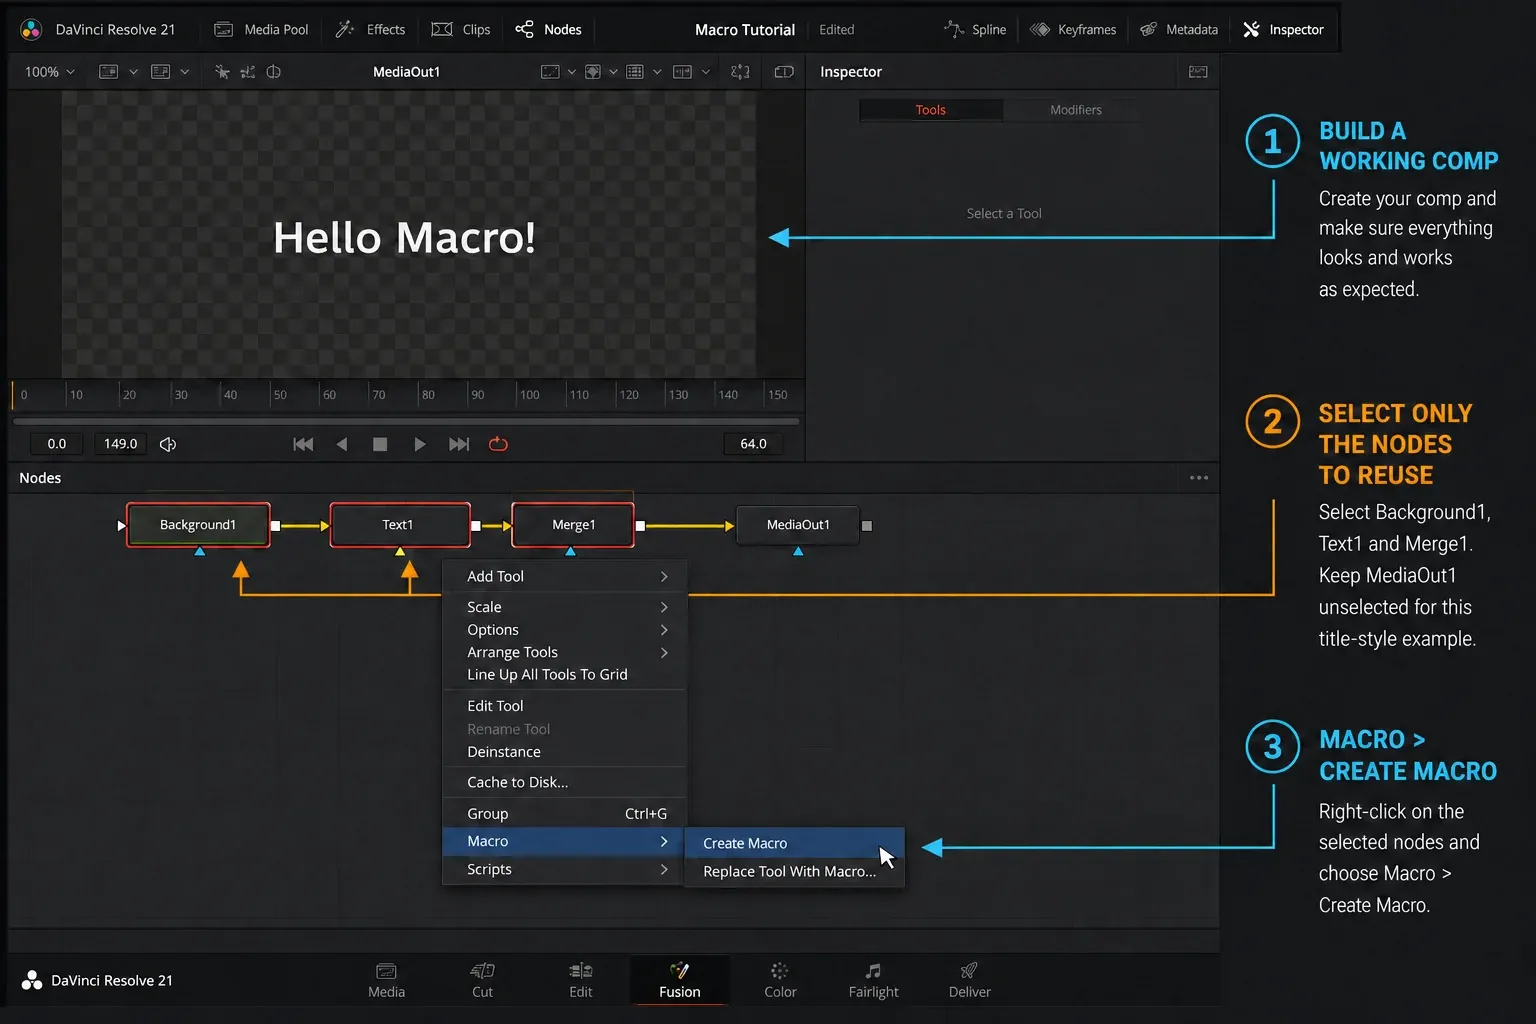Click the 0.0 render start field
The height and width of the screenshot is (1024, 1536).
coord(57,444)
